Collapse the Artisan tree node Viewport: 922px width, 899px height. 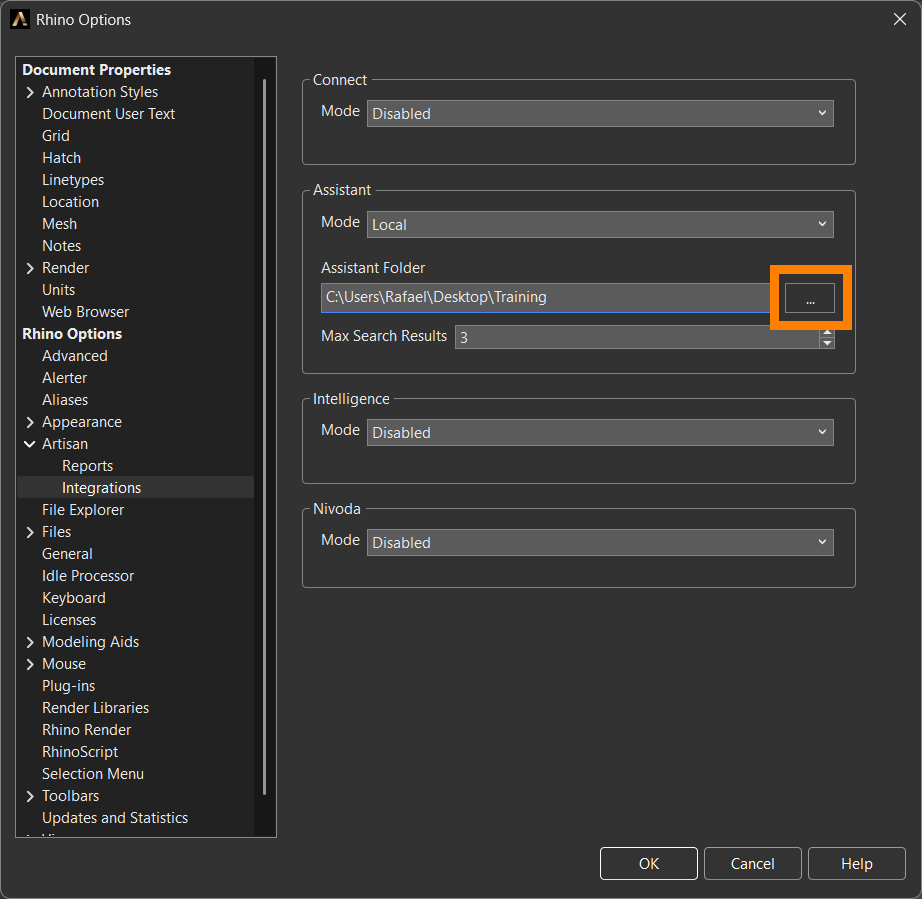coord(30,444)
